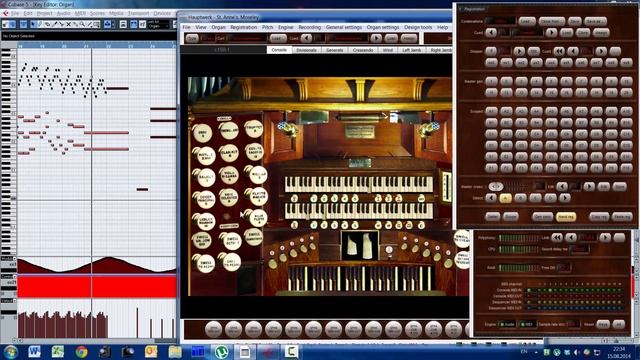
Task: Click previous cued arrow in Registration panel
Action: tap(491, 32)
